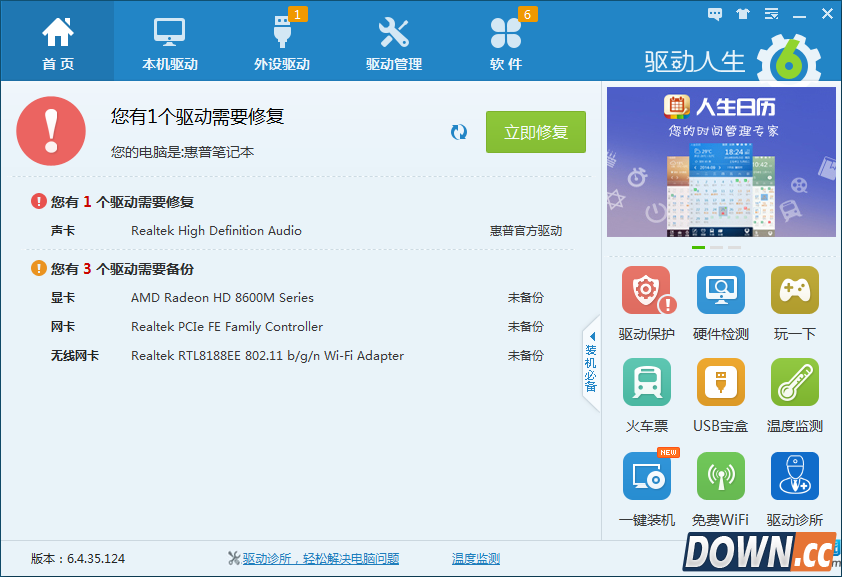Open the 驱动保护 driver protection icon
Screen dimensions: 842x577
pos(646,291)
